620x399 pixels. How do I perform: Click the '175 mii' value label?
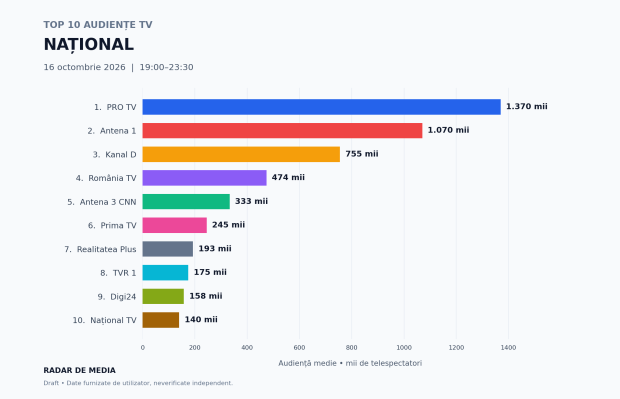[210, 272]
